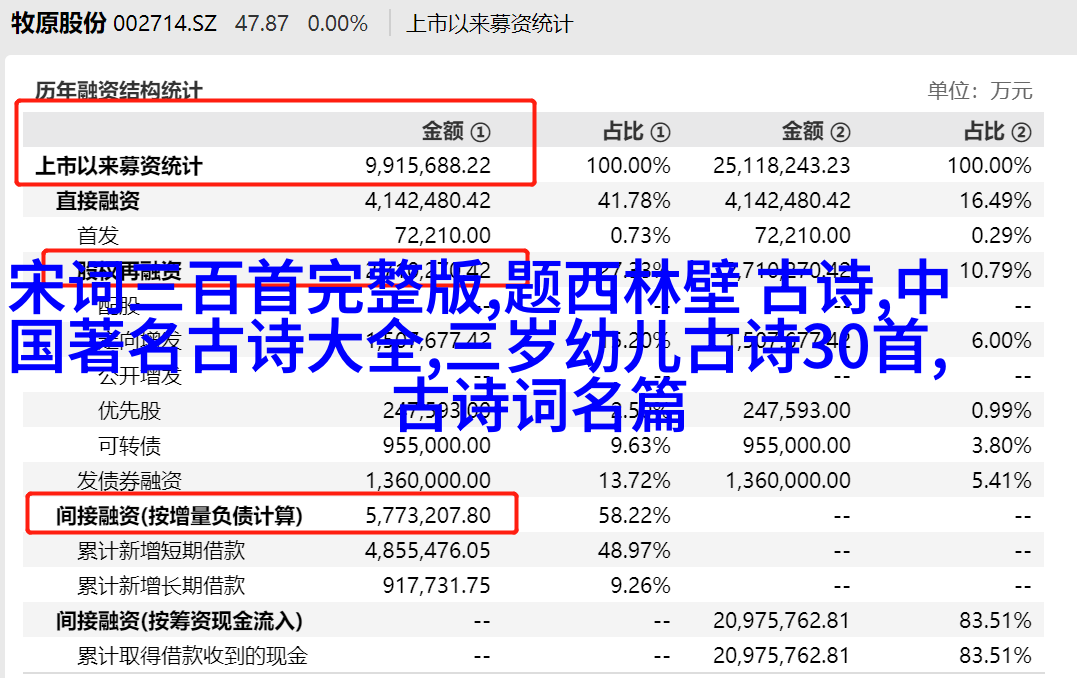Click 20,975,762.81 in the 间接融资(按筹资现金流入) row
Viewport: 1077px width, 678px height.
[x=782, y=621]
